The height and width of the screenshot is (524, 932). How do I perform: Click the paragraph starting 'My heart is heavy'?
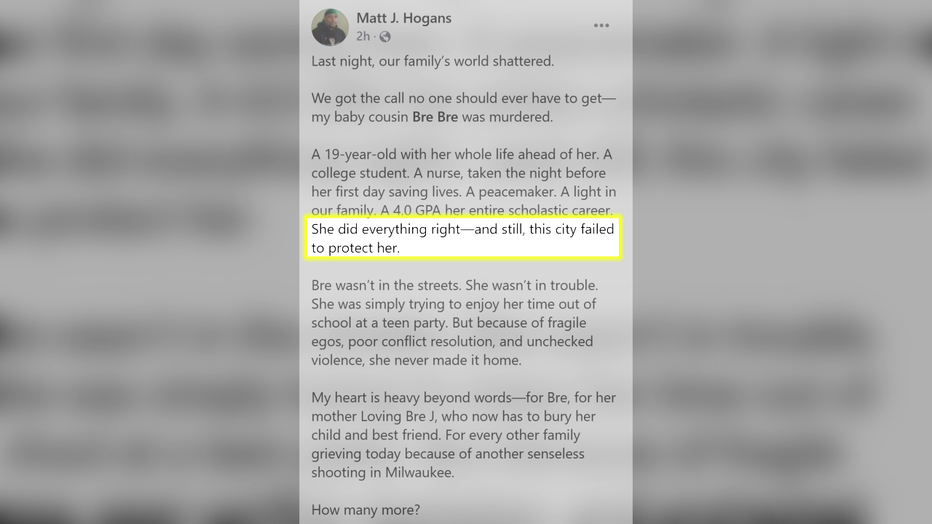click(464, 435)
